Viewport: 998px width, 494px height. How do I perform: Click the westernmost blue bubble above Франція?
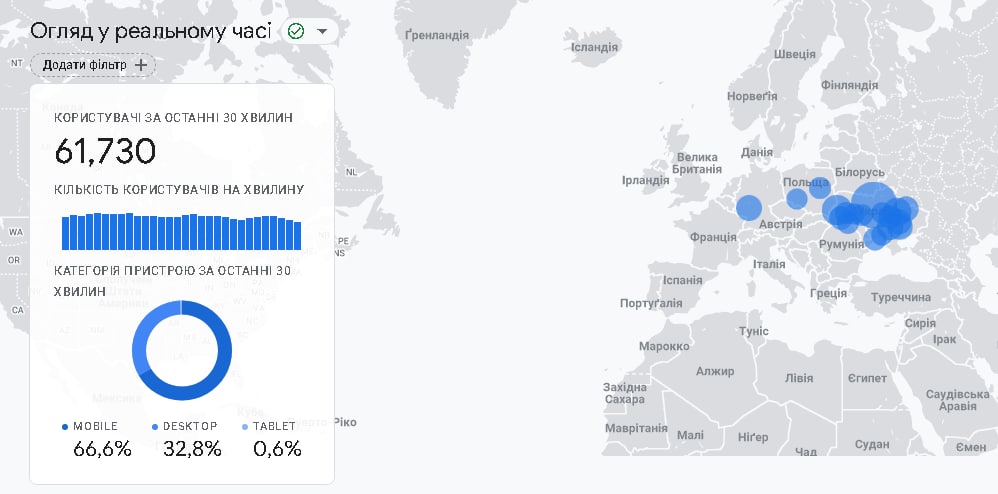coord(748,208)
